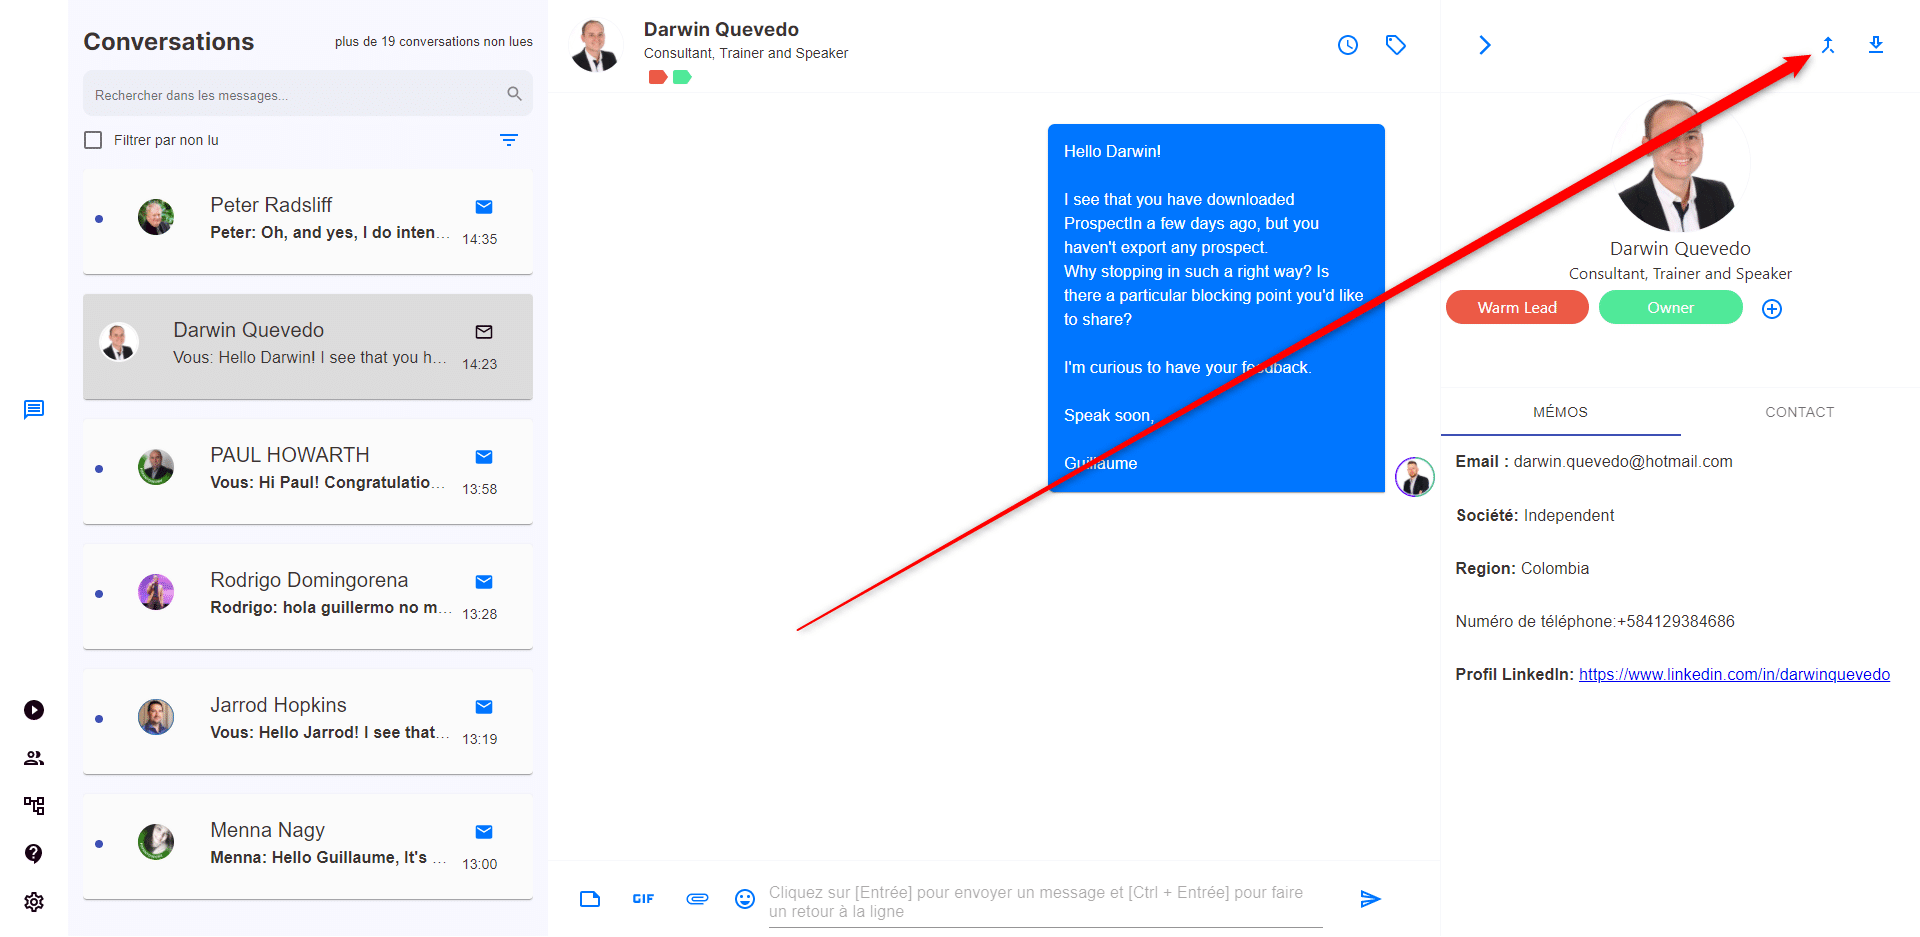Click the Owner tag button
Screen dimensions: 1920x937
pyautogui.click(x=1670, y=308)
